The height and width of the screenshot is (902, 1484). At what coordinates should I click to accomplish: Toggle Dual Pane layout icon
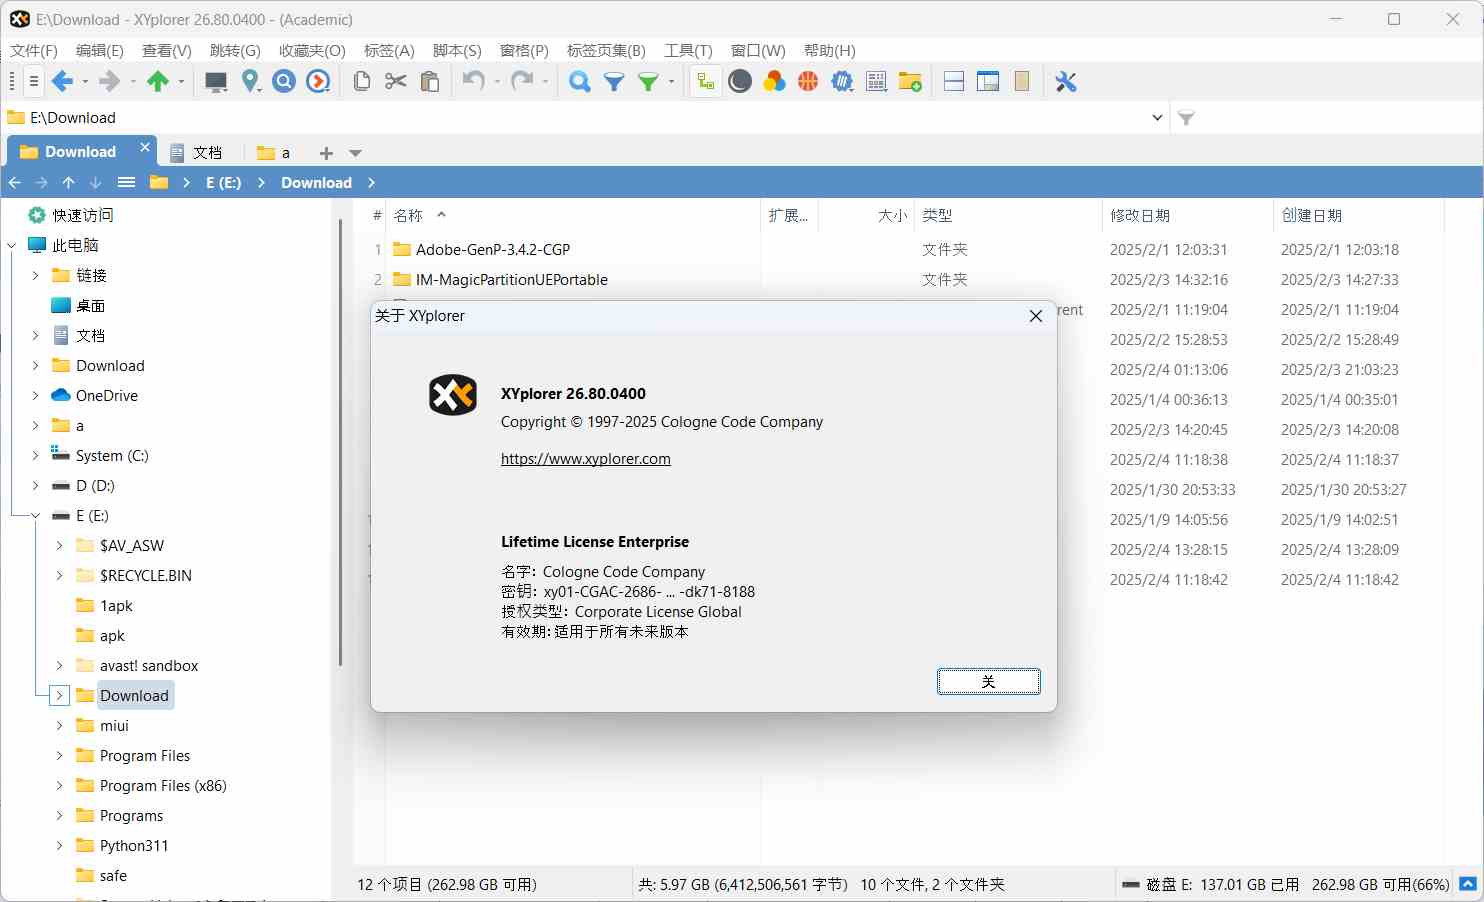(x=954, y=82)
